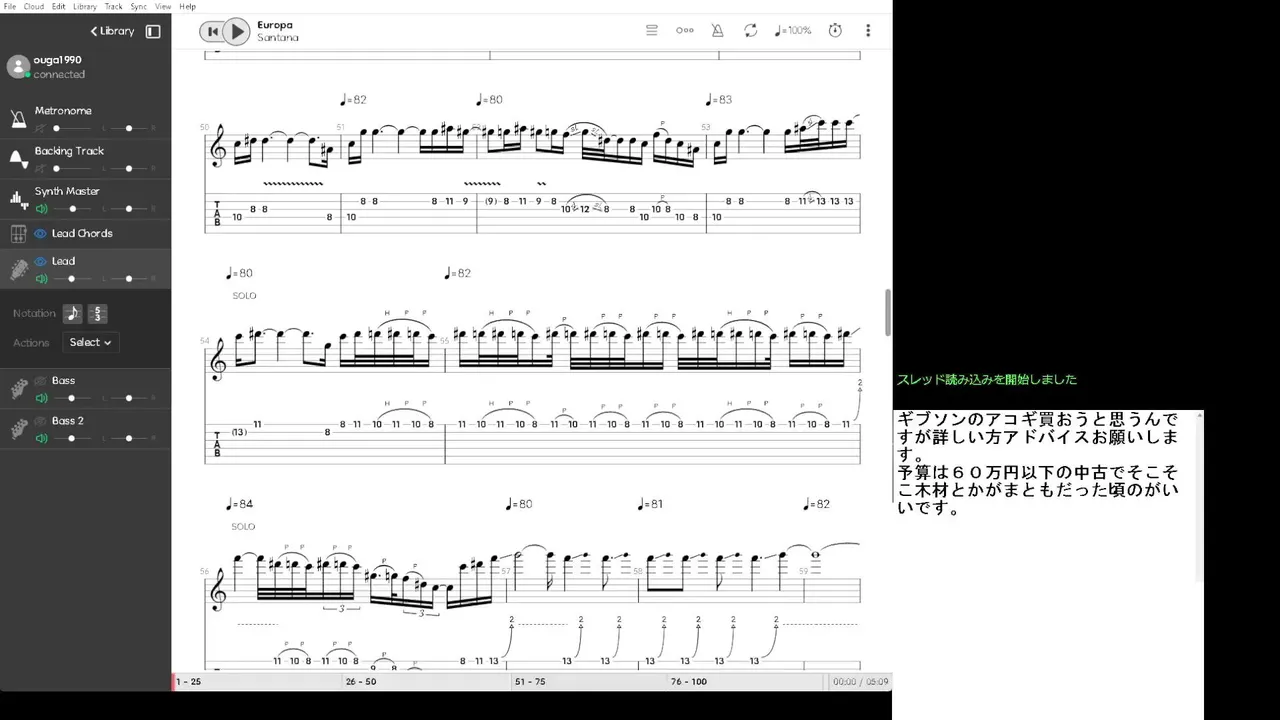Open the vertical three-dot more menu
Image resolution: width=1280 pixels, height=720 pixels.
click(868, 31)
